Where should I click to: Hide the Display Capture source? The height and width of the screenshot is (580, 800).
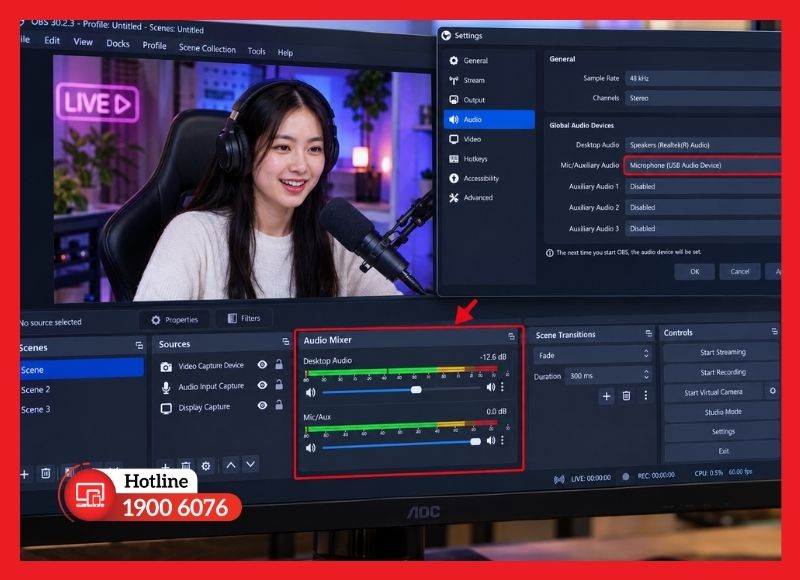pyautogui.click(x=262, y=406)
